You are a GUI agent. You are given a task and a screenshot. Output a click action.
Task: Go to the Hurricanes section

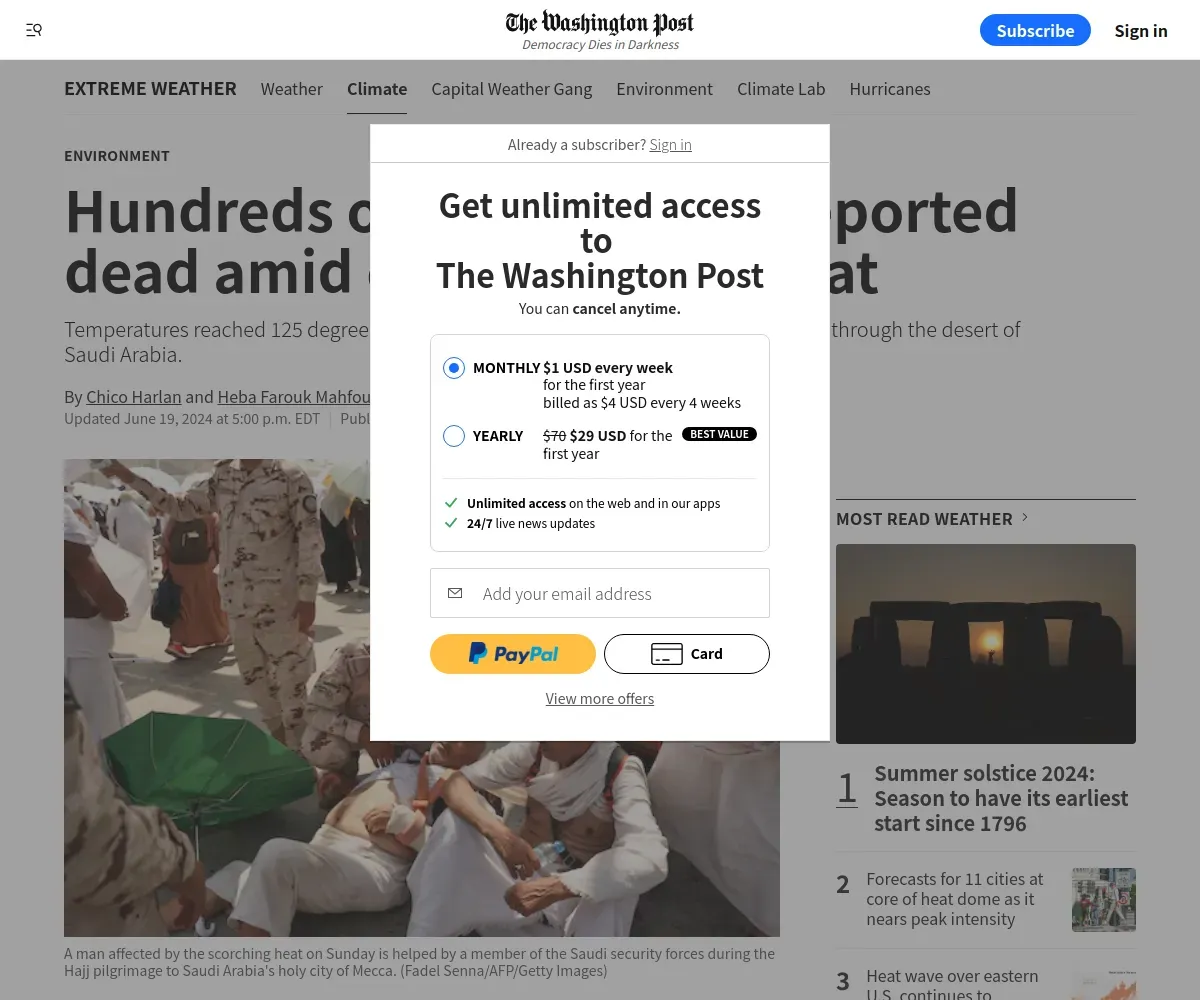[x=890, y=89]
